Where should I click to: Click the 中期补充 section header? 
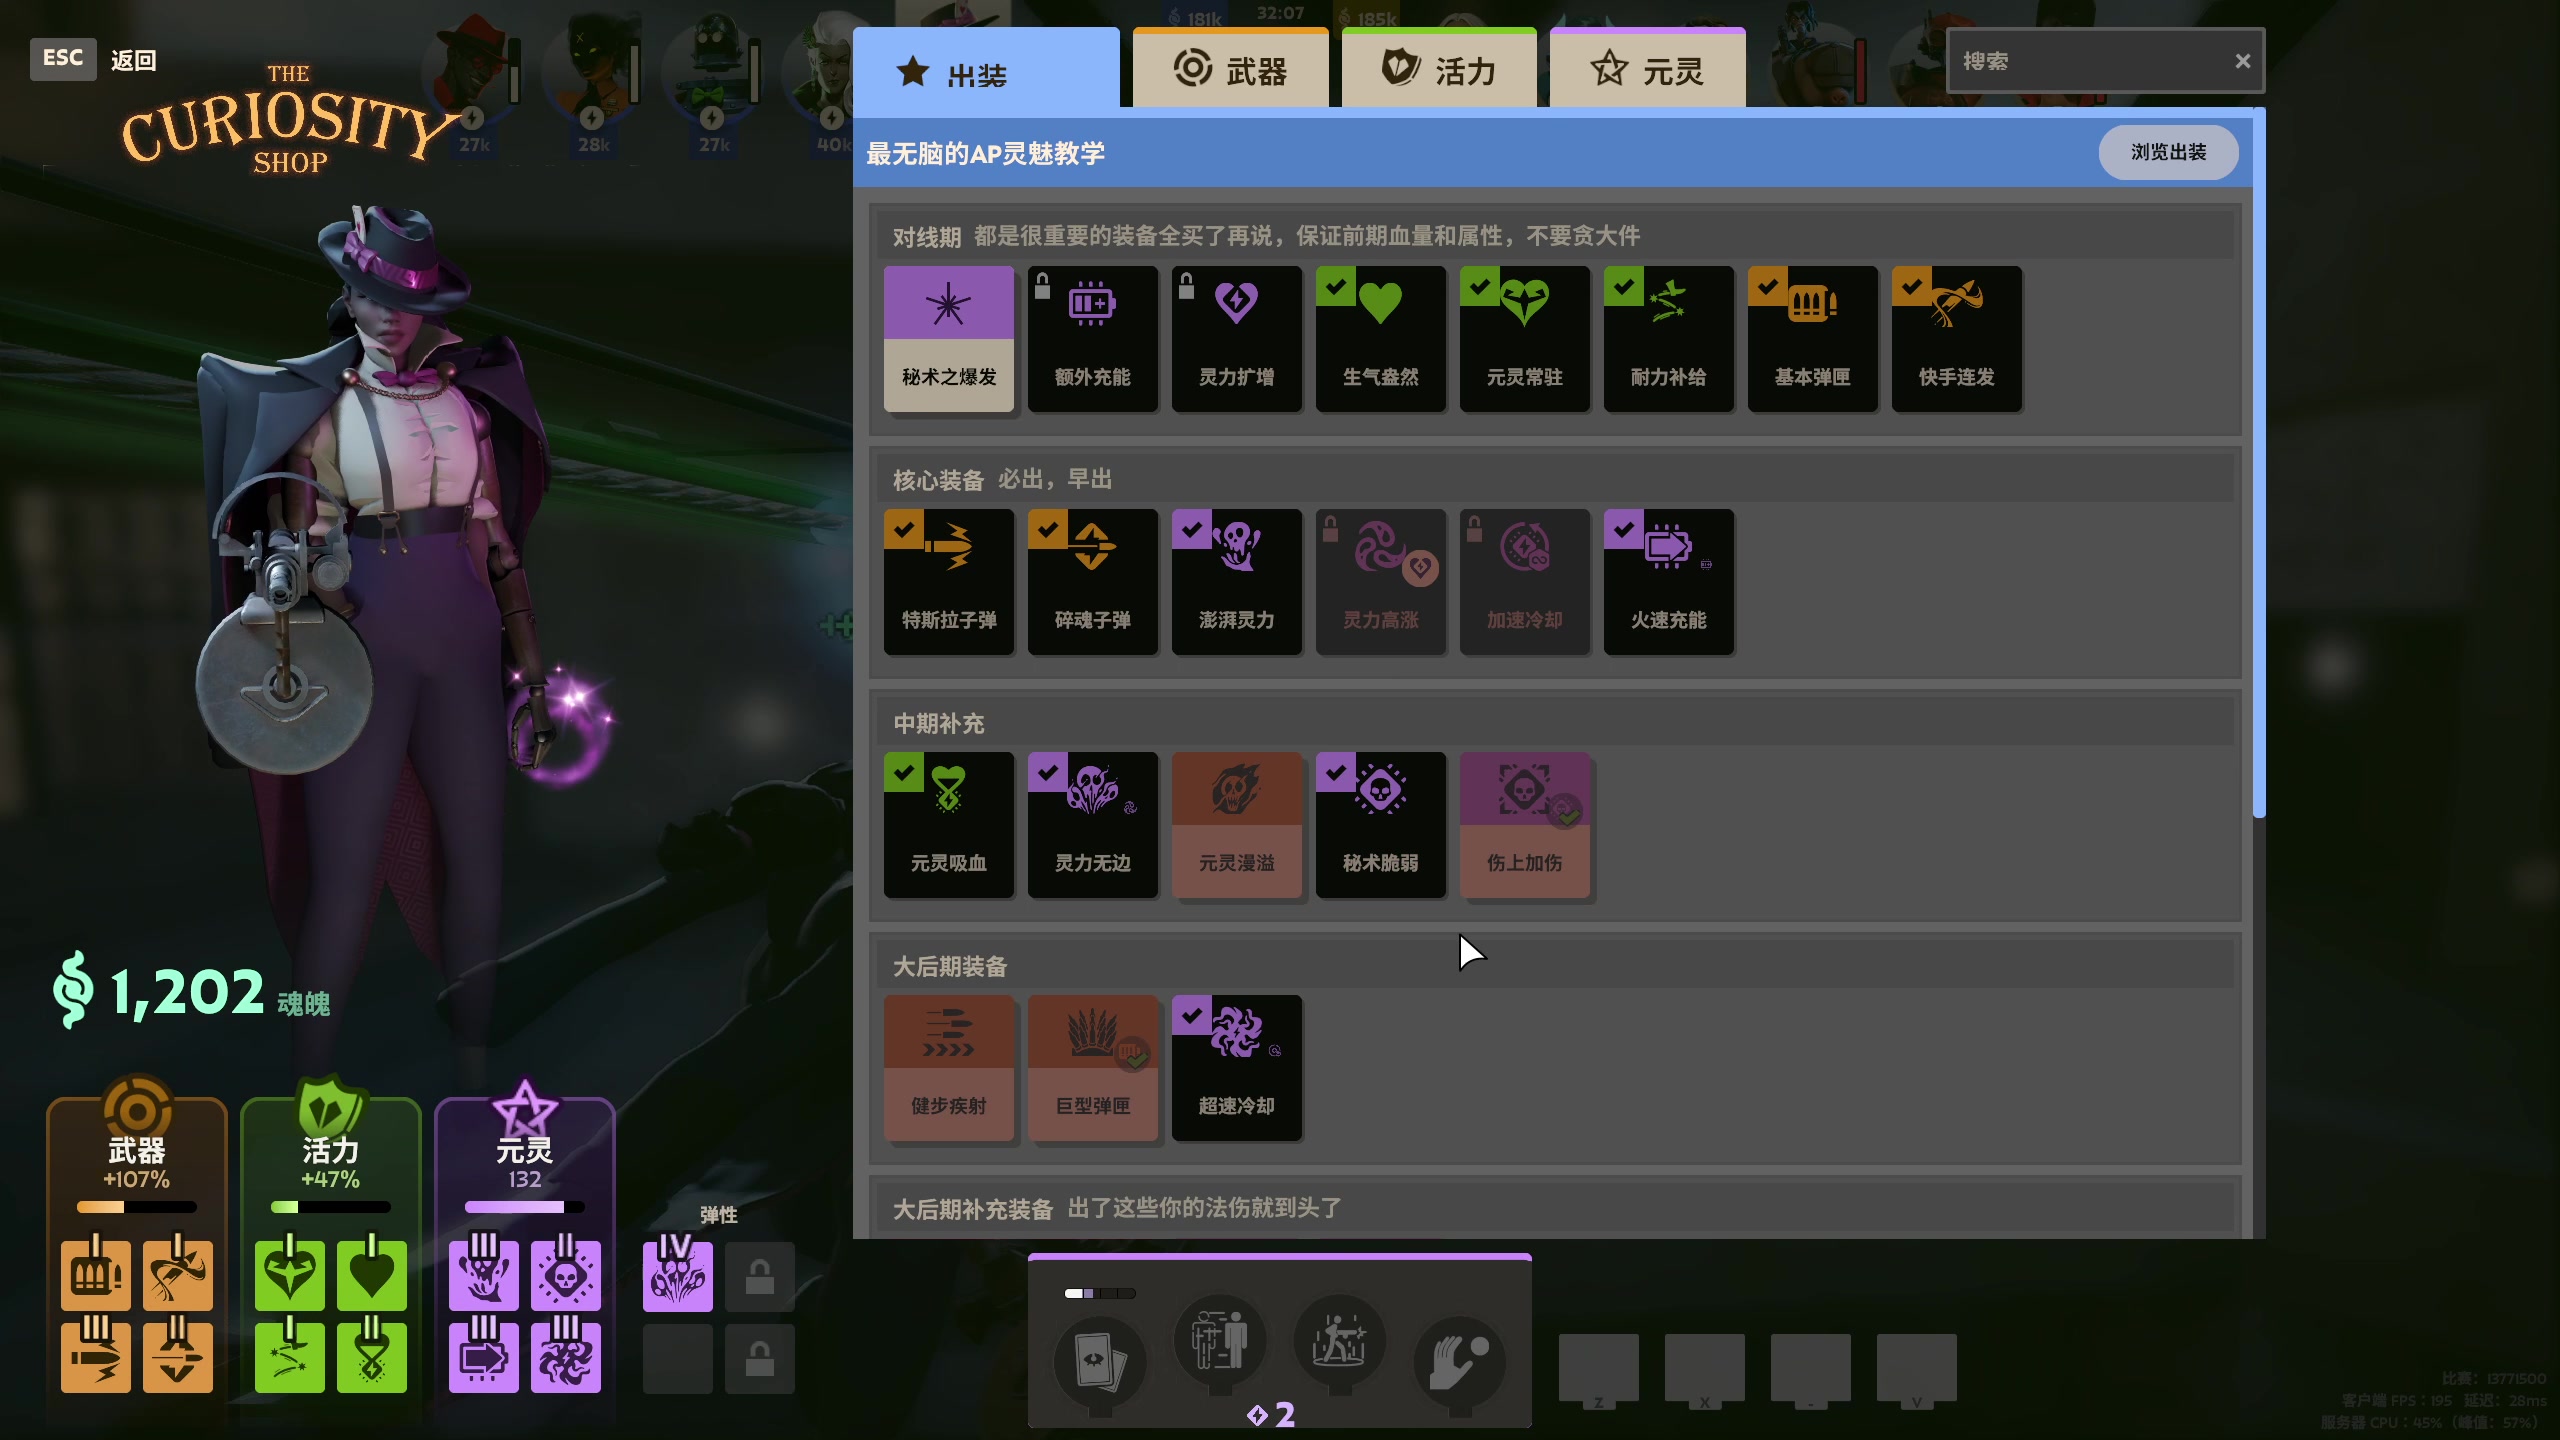pyautogui.click(x=1554, y=722)
